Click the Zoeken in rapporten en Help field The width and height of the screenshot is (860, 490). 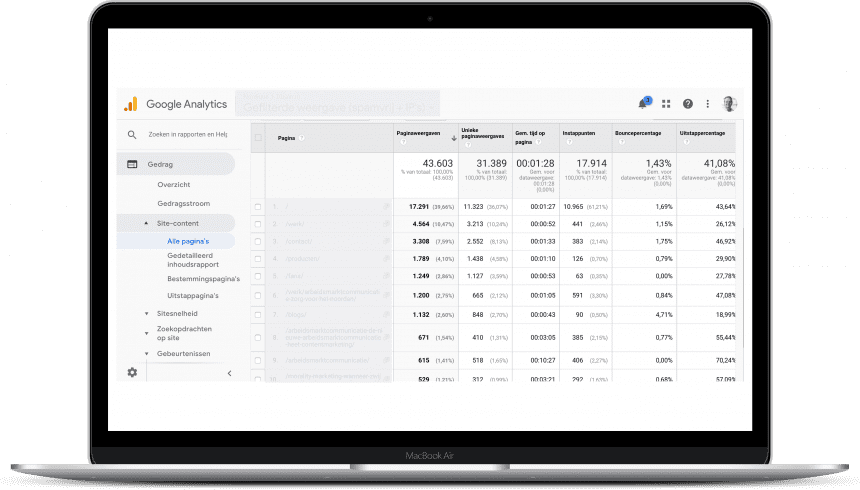pyautogui.click(x=188, y=134)
